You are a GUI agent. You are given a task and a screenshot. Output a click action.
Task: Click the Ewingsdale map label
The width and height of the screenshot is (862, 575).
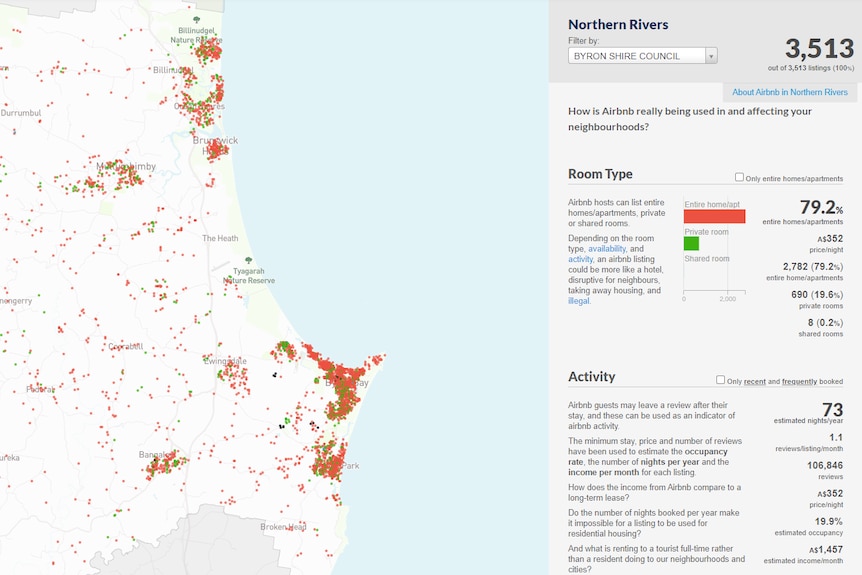(225, 361)
